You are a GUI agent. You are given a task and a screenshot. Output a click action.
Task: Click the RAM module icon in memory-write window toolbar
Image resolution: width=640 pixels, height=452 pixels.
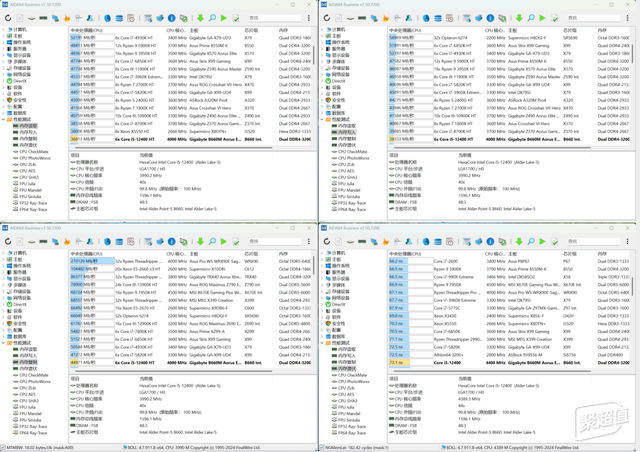(x=362, y=18)
